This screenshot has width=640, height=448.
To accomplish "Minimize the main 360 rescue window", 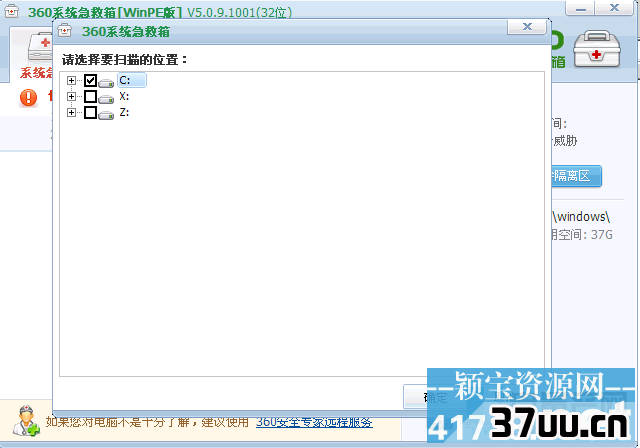I will [x=580, y=8].
